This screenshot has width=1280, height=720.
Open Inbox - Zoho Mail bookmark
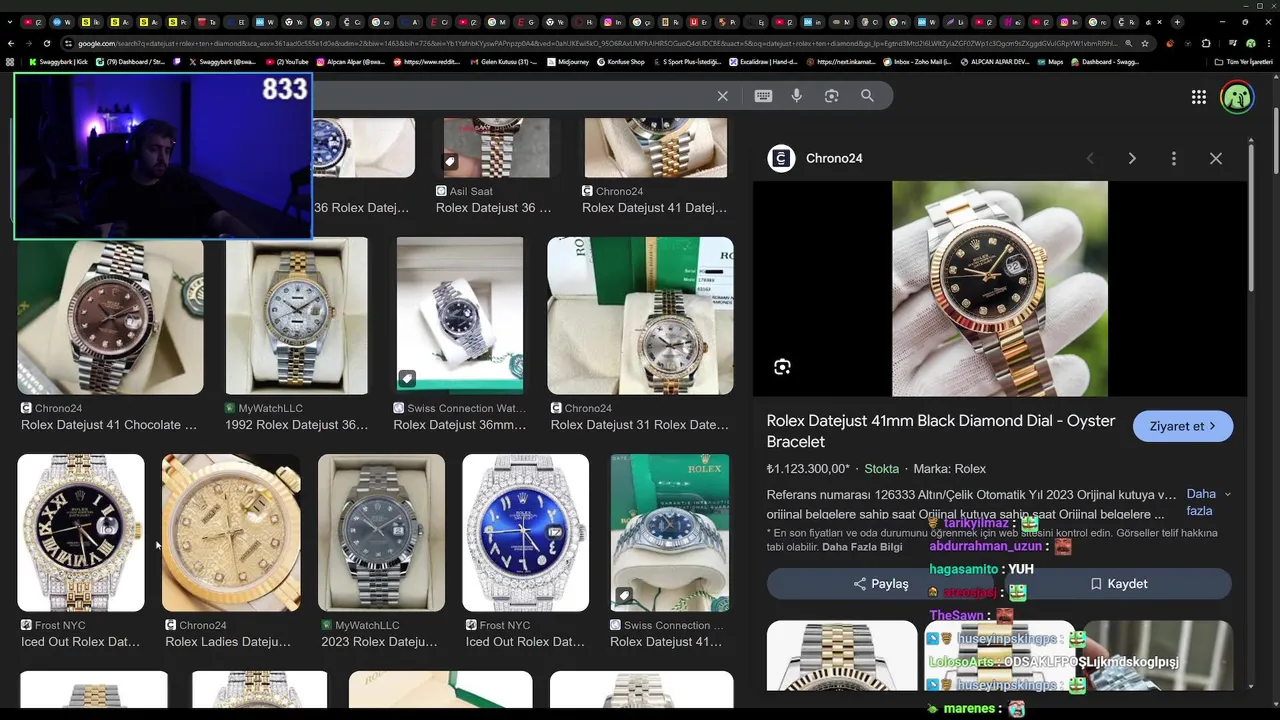(x=916, y=62)
